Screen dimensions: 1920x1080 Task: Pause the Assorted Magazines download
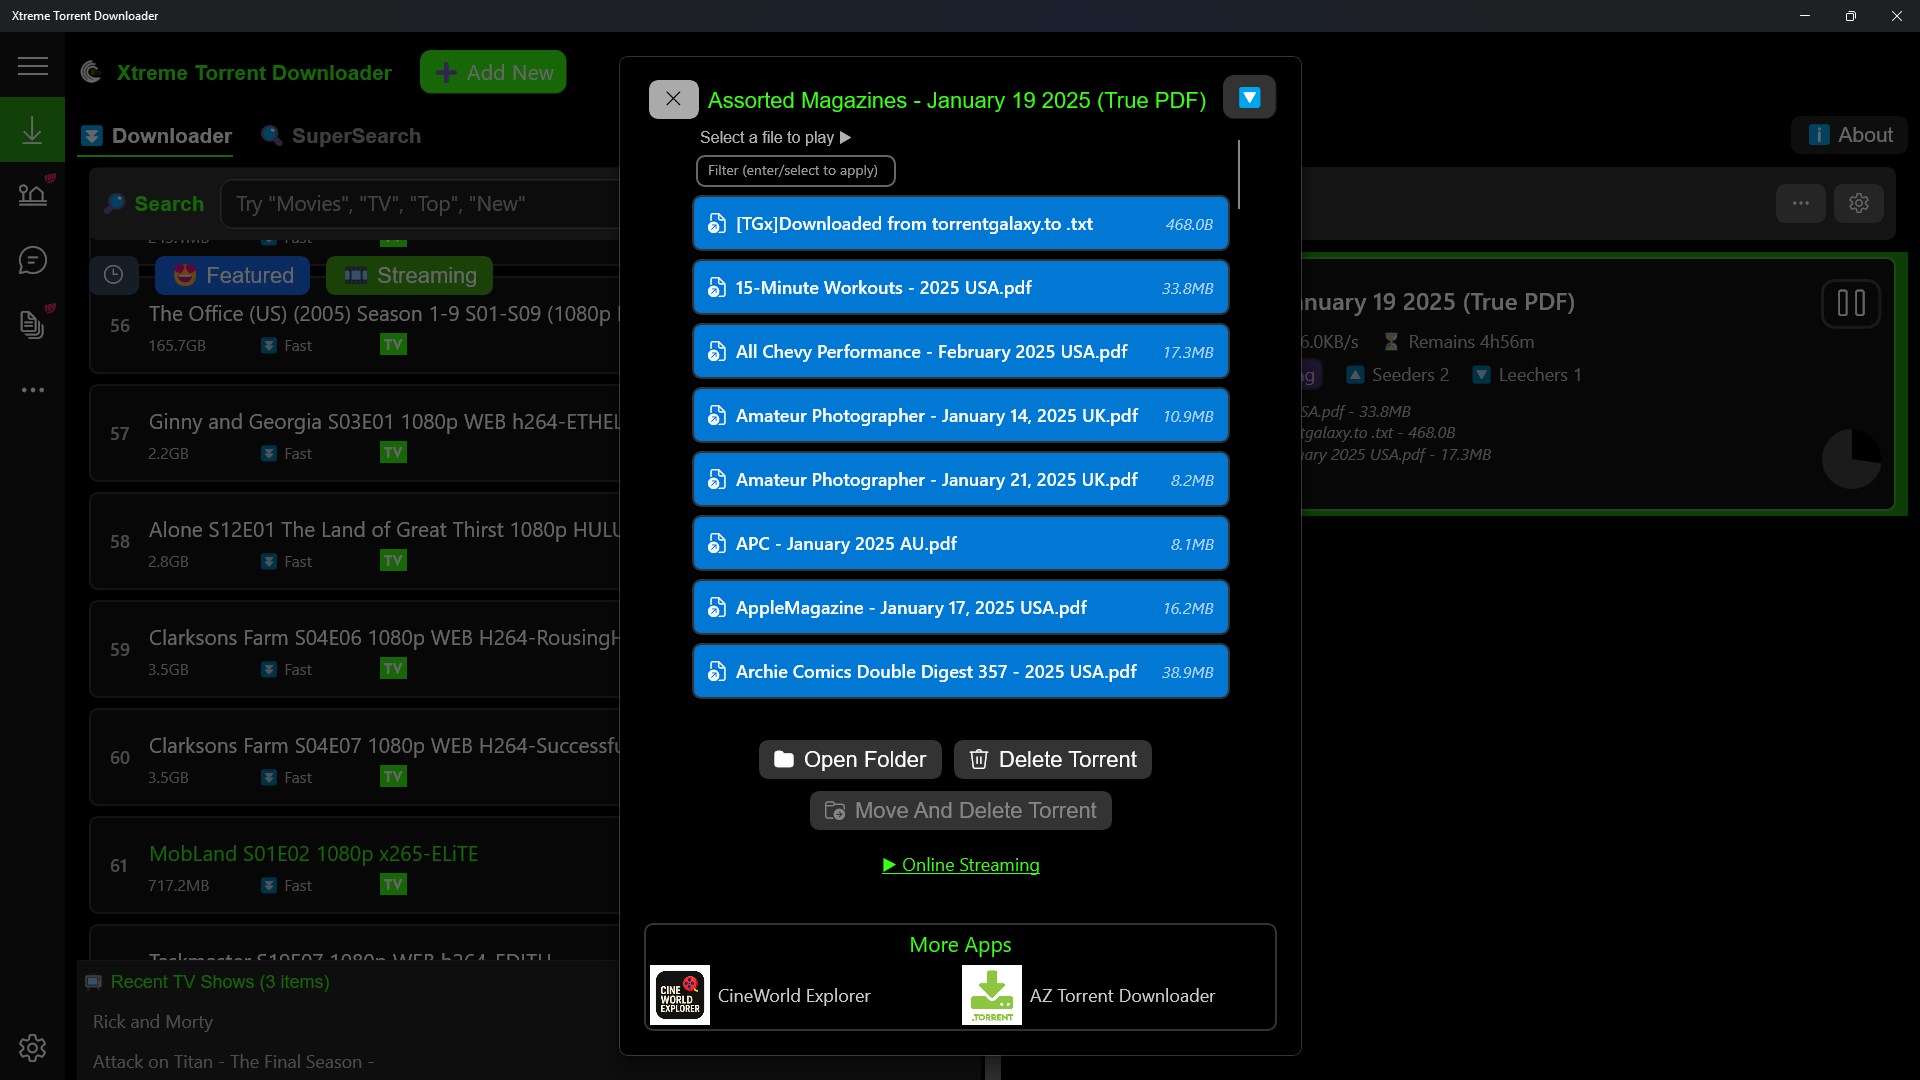(x=1851, y=303)
